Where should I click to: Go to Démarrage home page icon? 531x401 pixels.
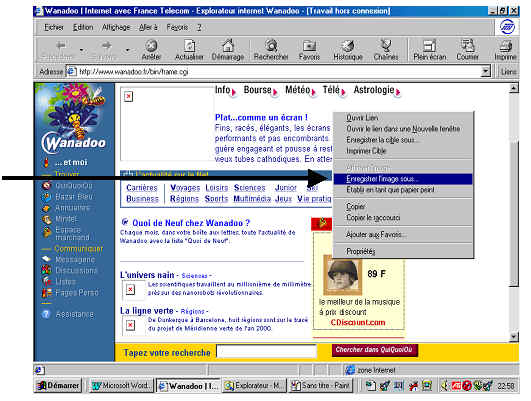[228, 46]
